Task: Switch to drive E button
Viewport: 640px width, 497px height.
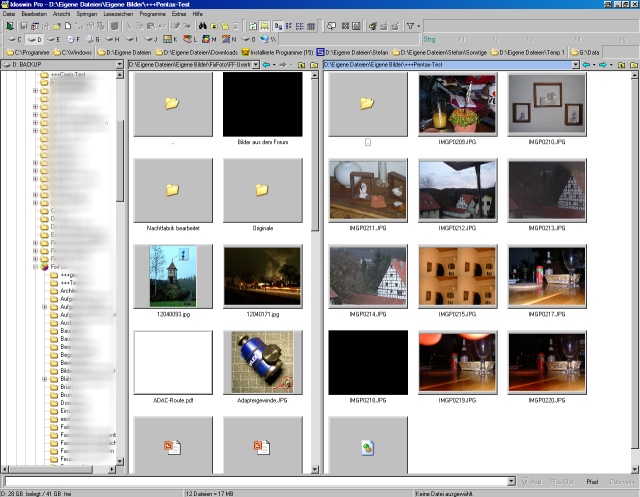Action: click(53, 40)
